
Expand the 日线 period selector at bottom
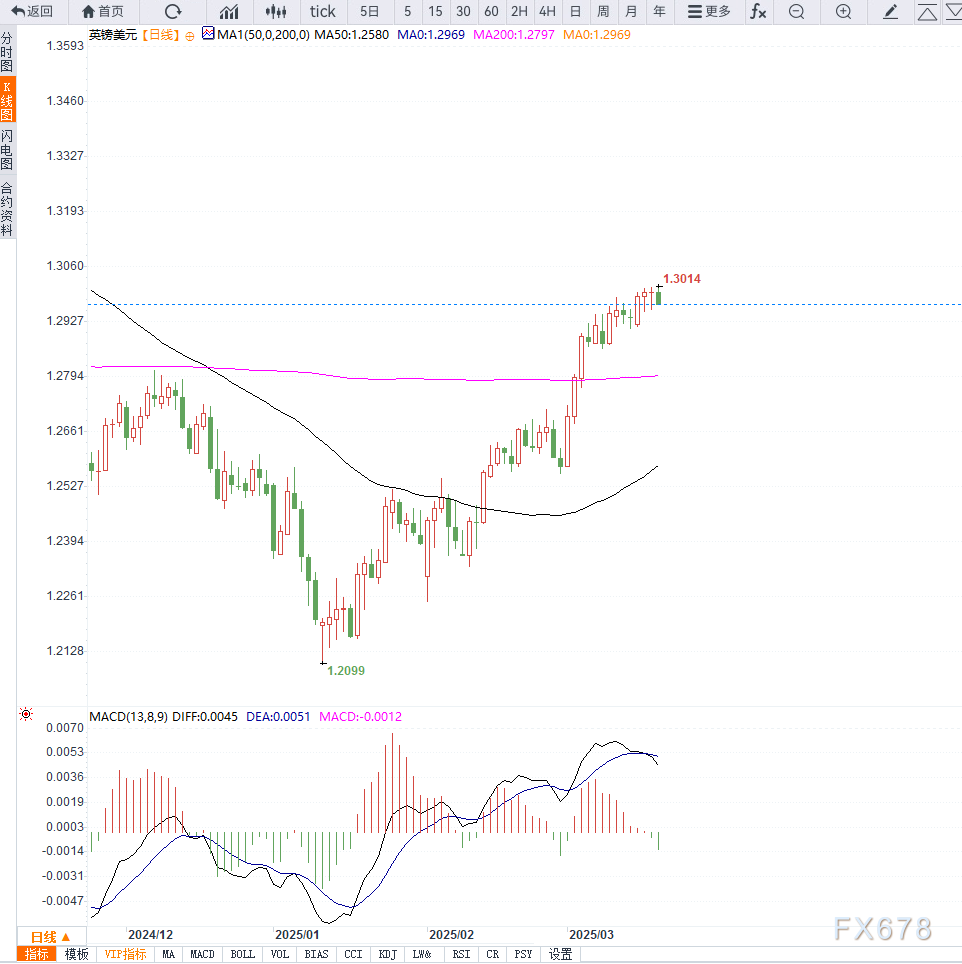(x=51, y=936)
